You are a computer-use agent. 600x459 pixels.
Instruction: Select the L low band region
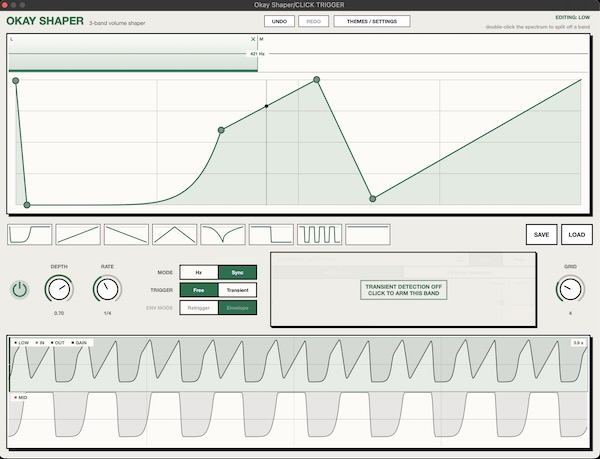click(x=133, y=53)
